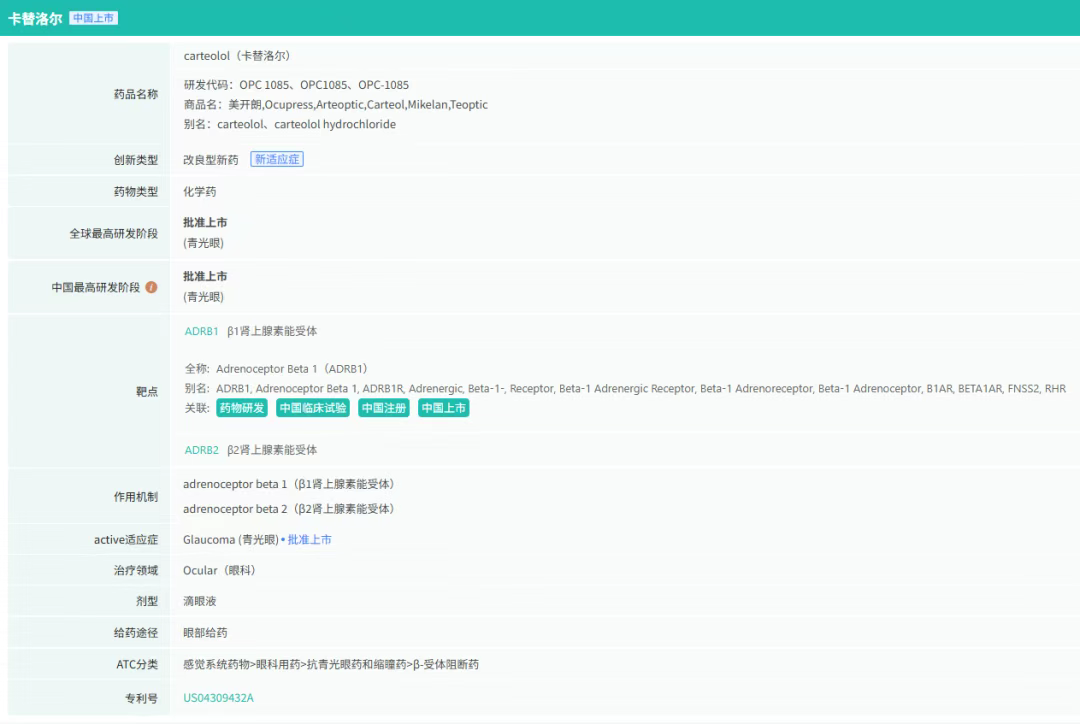Click the 中国临床试验 related button
The height and width of the screenshot is (724, 1080).
coord(313,408)
